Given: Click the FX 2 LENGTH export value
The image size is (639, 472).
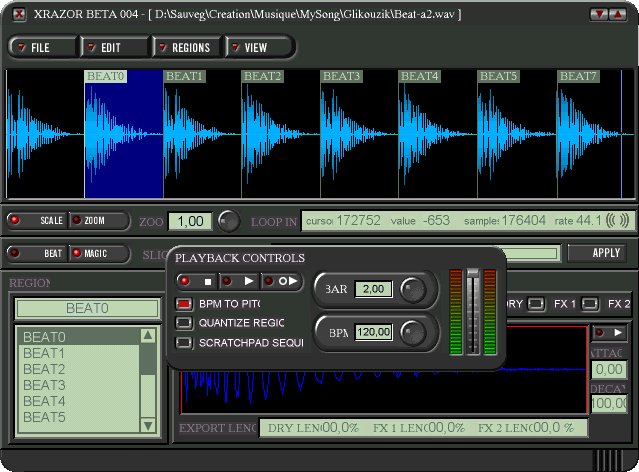Looking at the screenshot, I should click(553, 428).
